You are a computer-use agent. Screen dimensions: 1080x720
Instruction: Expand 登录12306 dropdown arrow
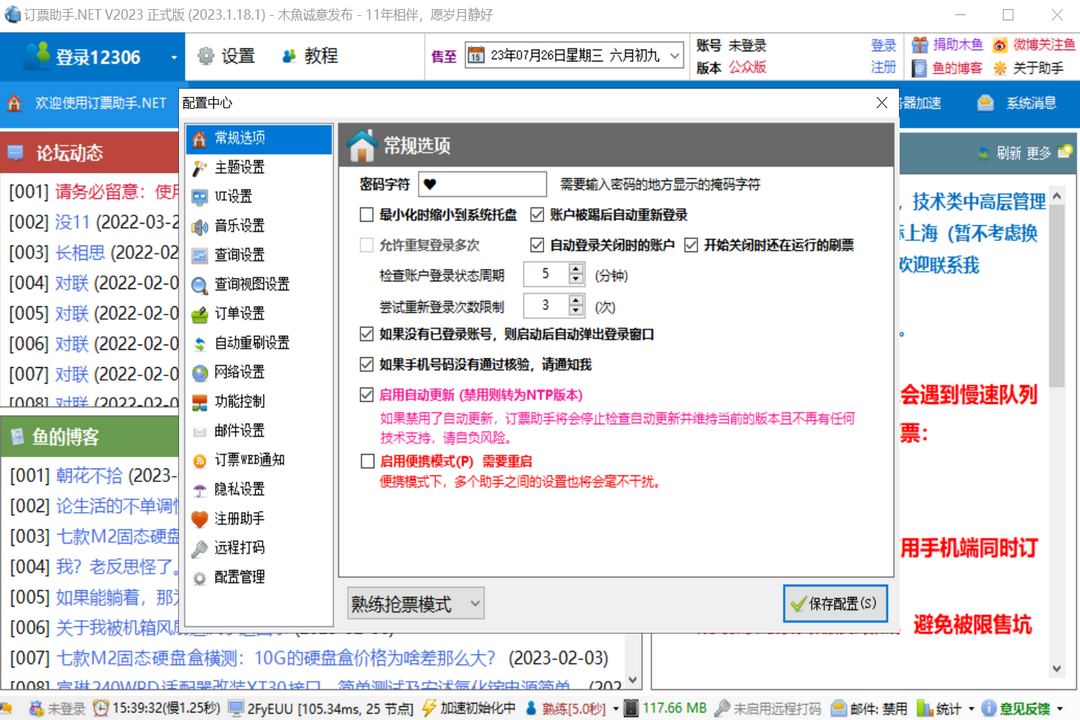pos(174,57)
